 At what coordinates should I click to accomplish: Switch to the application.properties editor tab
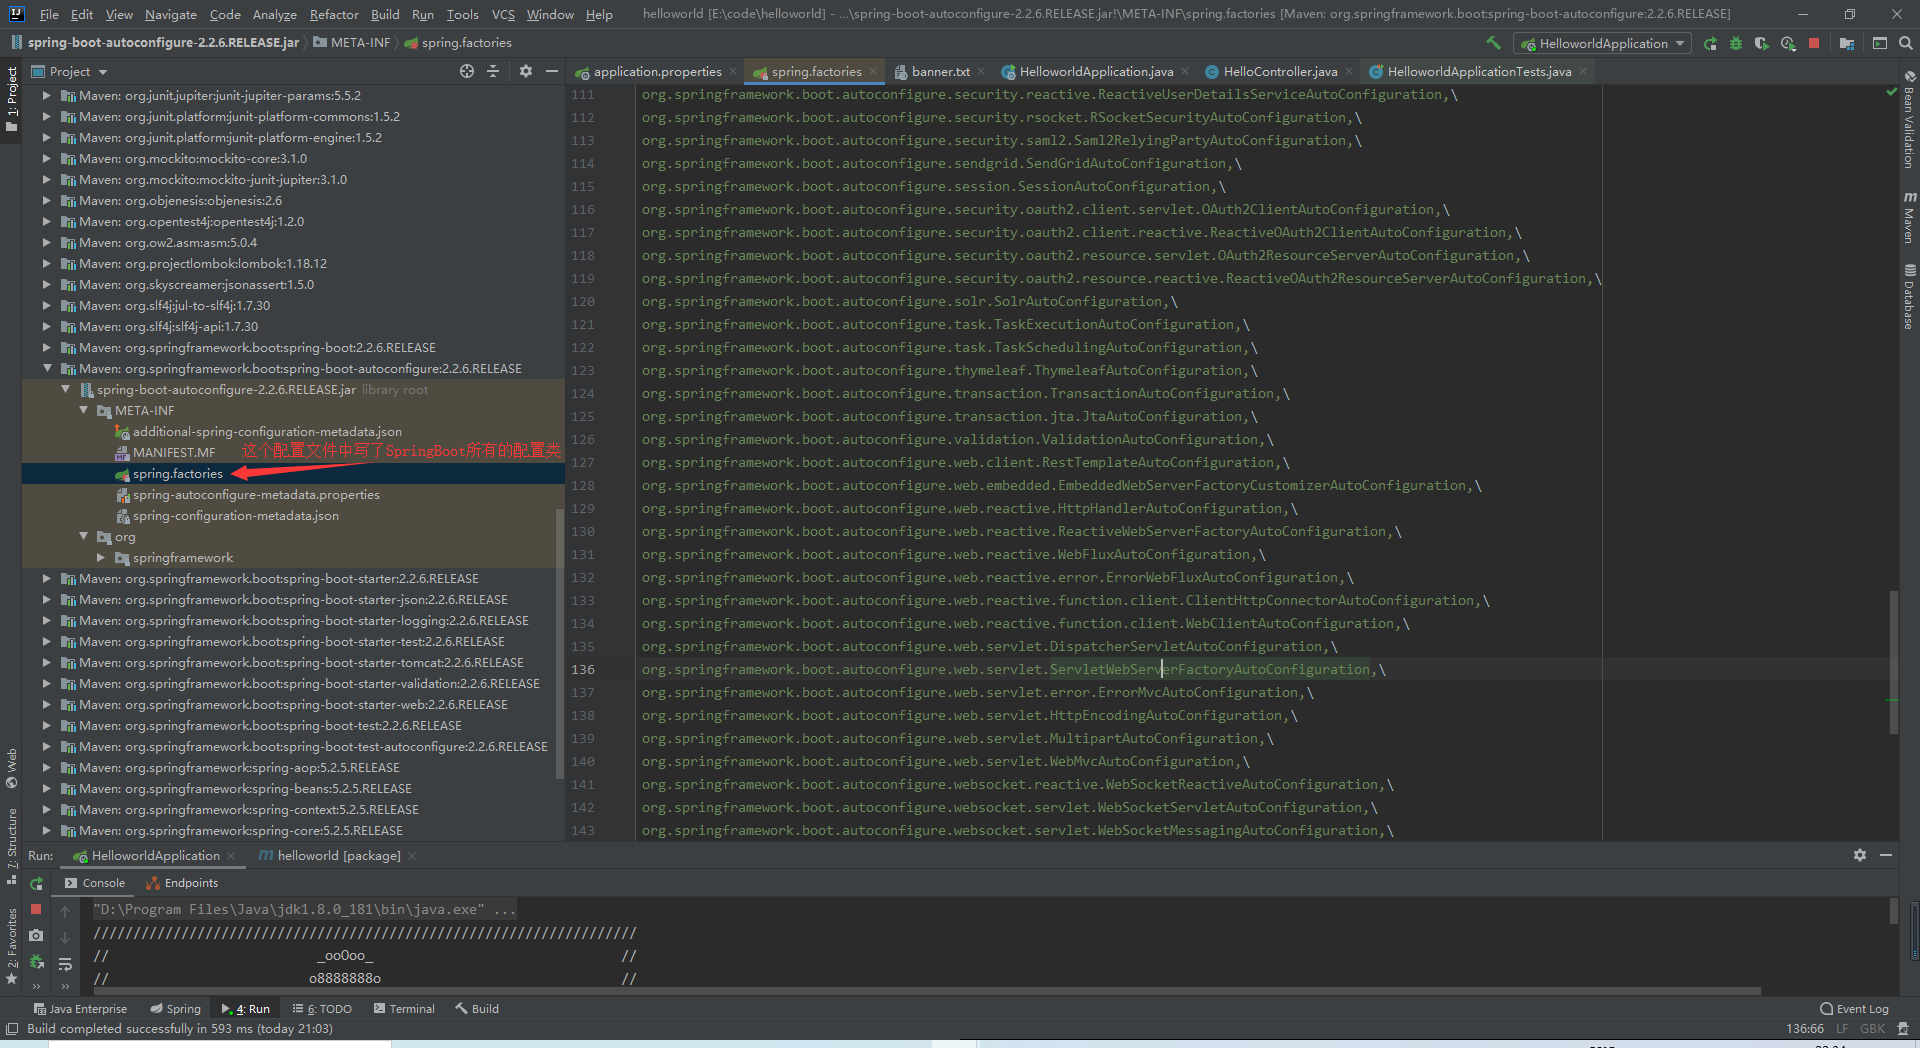(657, 71)
